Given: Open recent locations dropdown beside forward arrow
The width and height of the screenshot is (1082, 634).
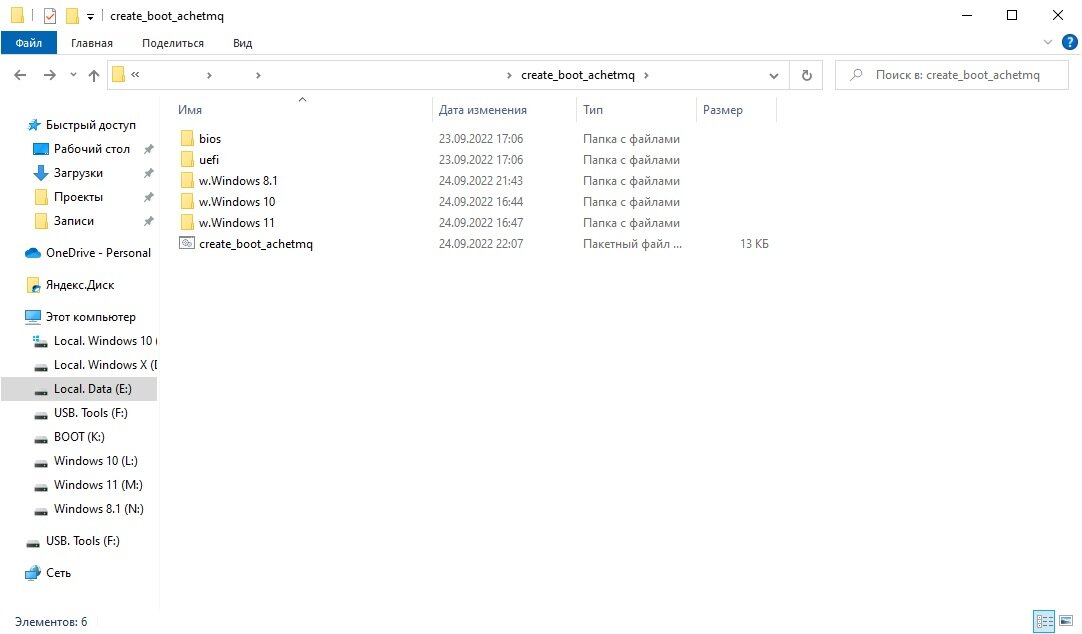Looking at the screenshot, I should pyautogui.click(x=73, y=75).
